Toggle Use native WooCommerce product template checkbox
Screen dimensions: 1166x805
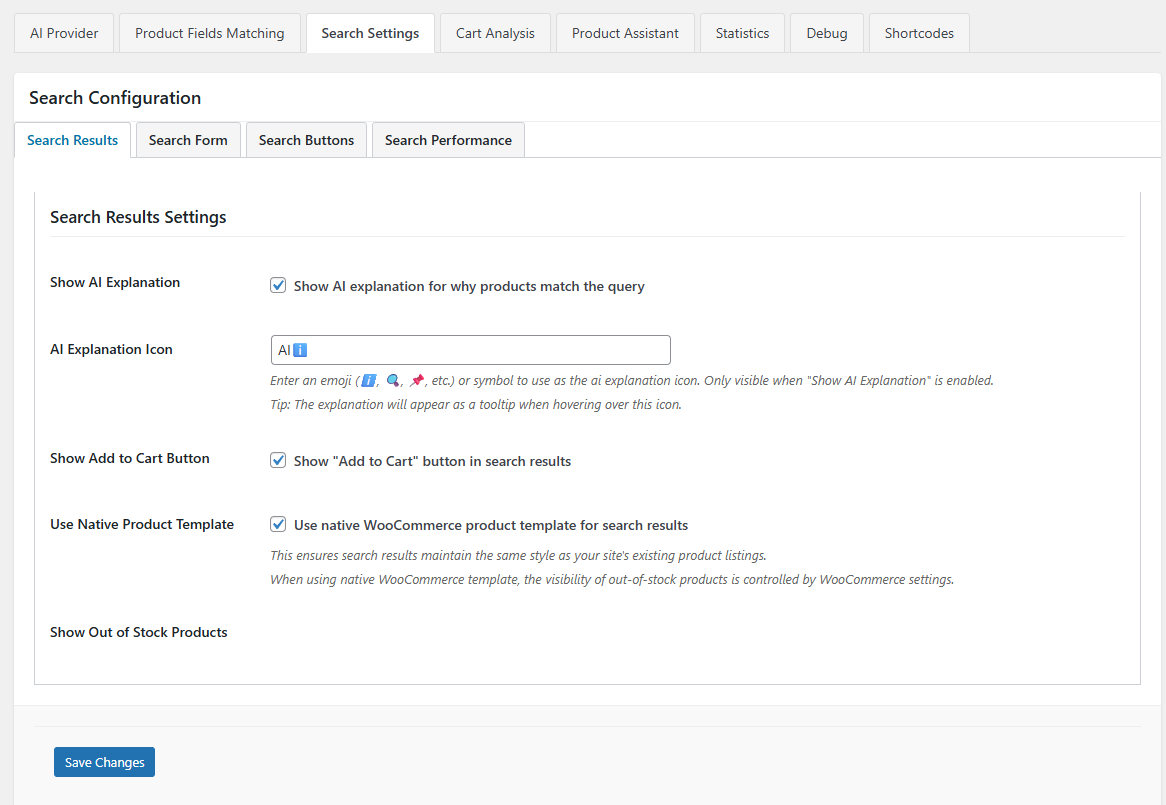[x=278, y=524]
